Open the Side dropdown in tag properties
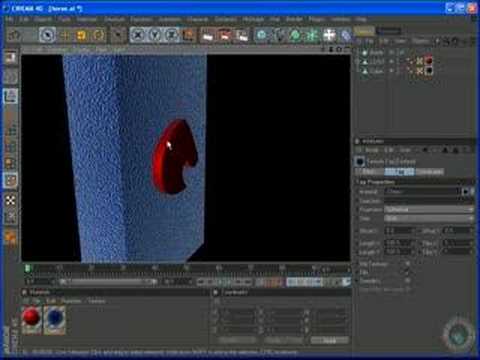Image resolution: width=480 pixels, height=360 pixels. coord(429,218)
